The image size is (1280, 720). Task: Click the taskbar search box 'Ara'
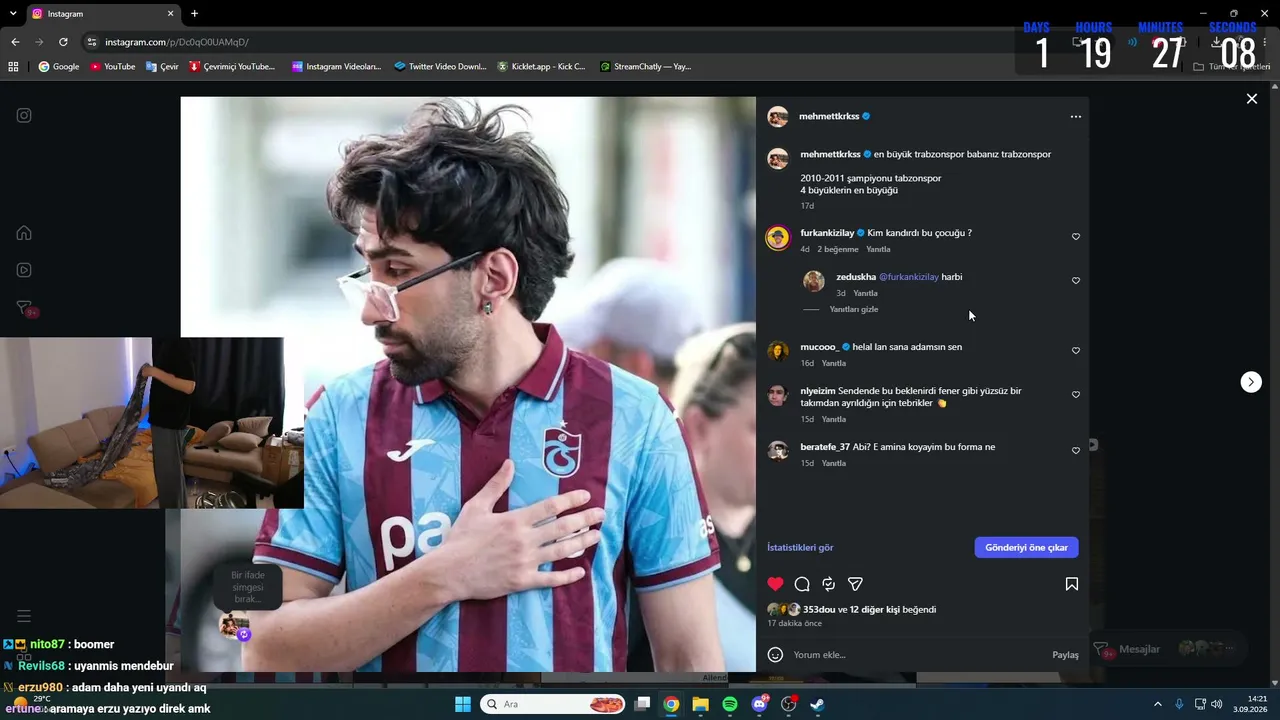click(x=552, y=704)
